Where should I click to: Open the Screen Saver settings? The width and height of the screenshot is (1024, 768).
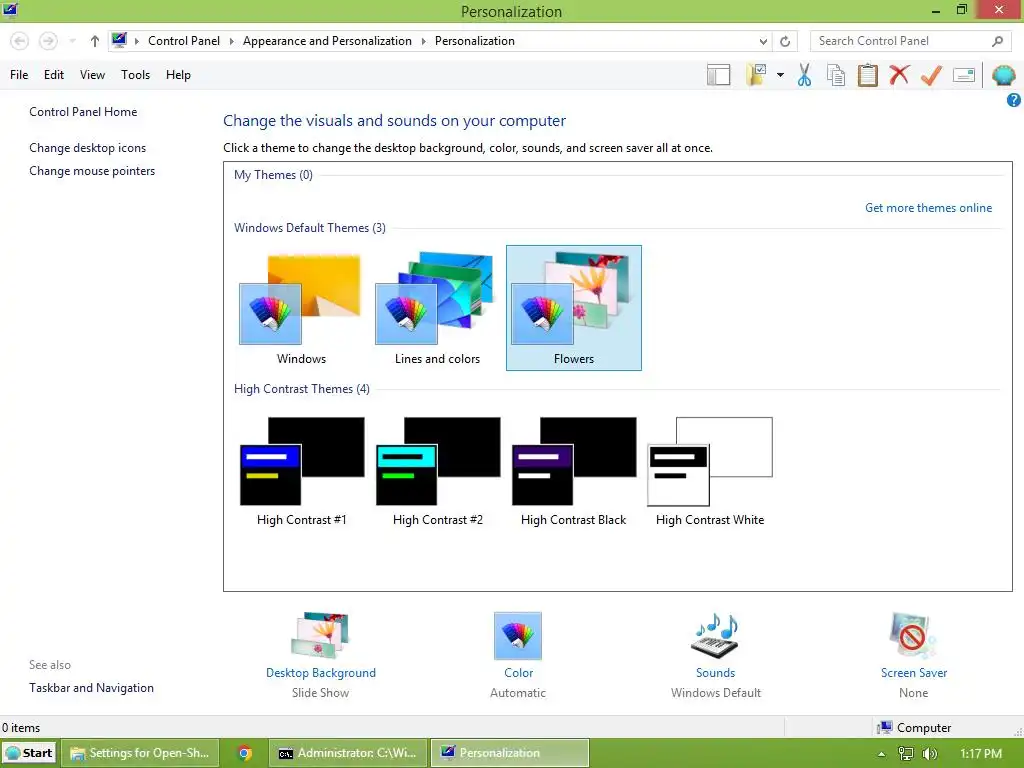[914, 655]
